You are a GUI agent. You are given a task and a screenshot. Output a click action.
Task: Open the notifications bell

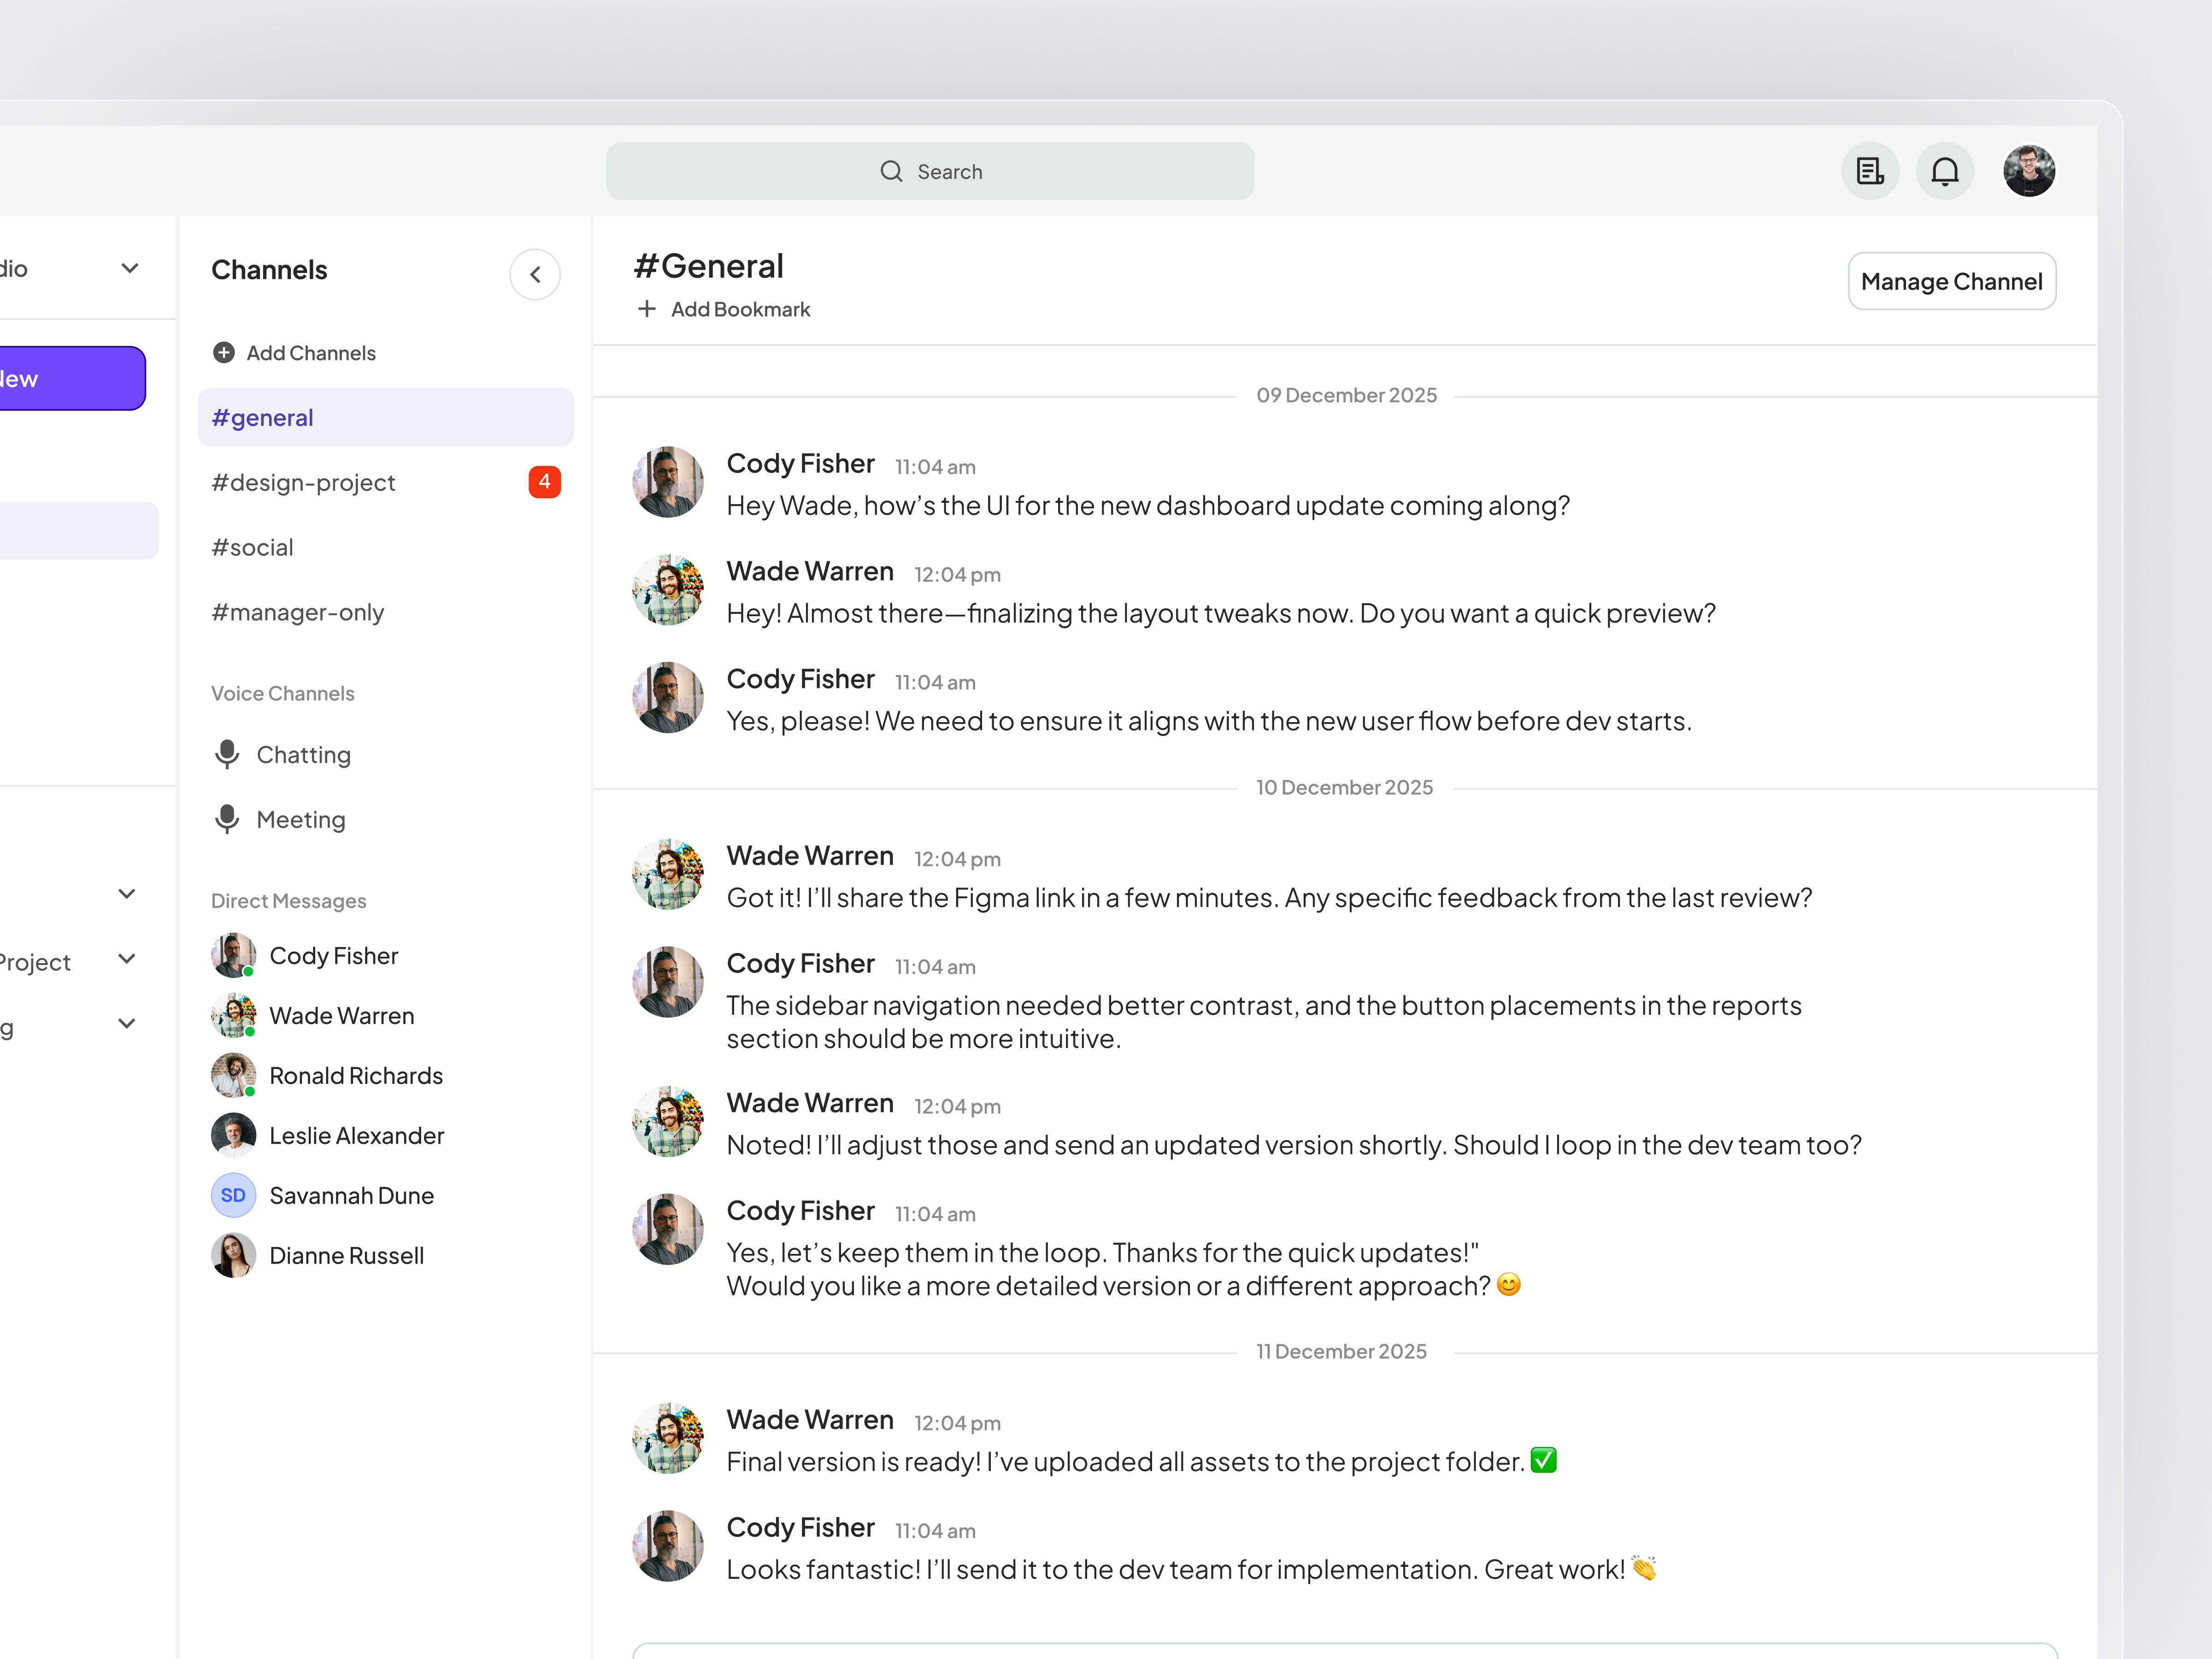pos(1945,171)
